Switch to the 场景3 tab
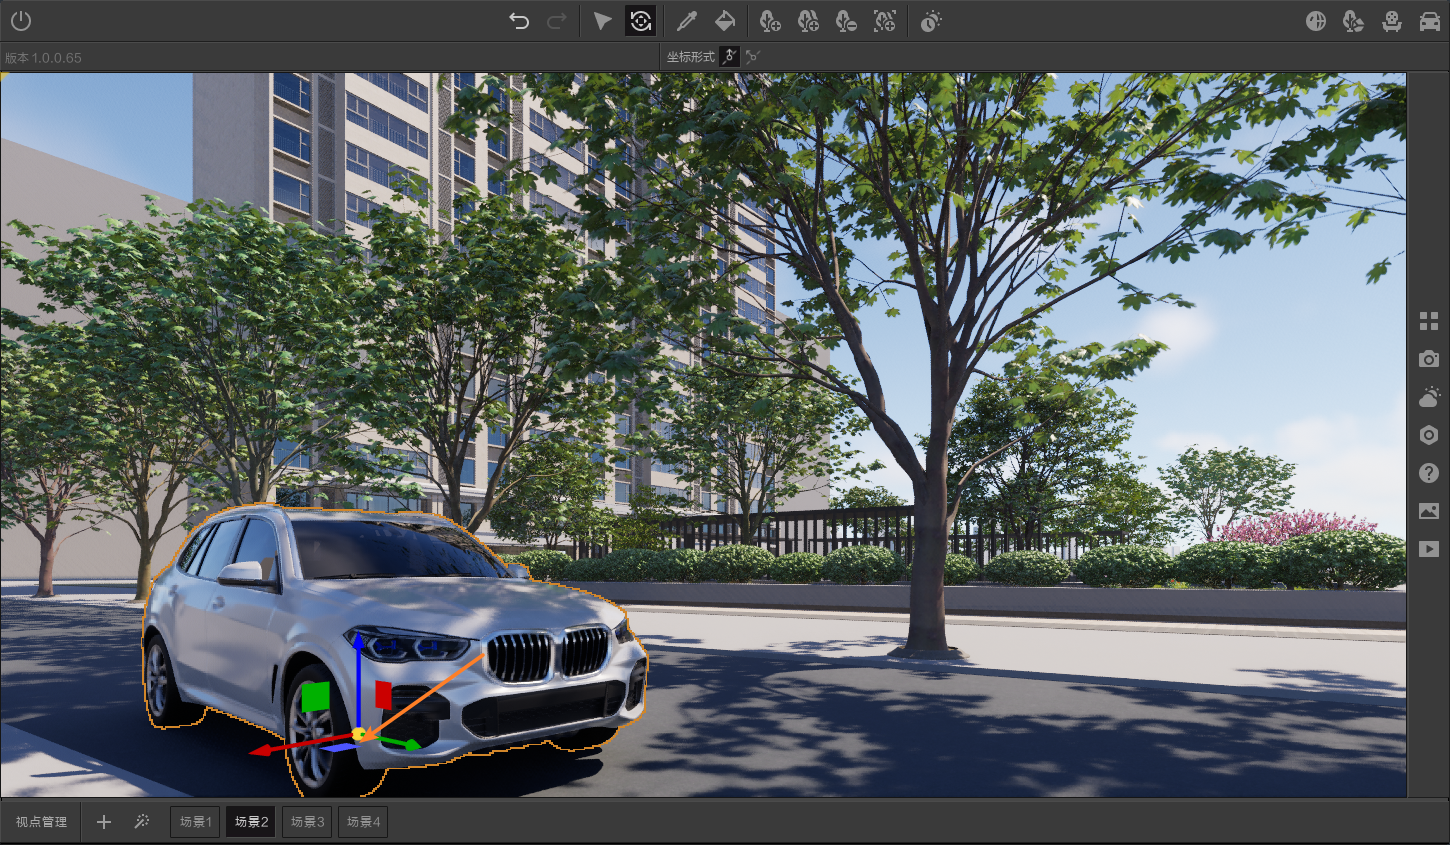 coord(307,822)
